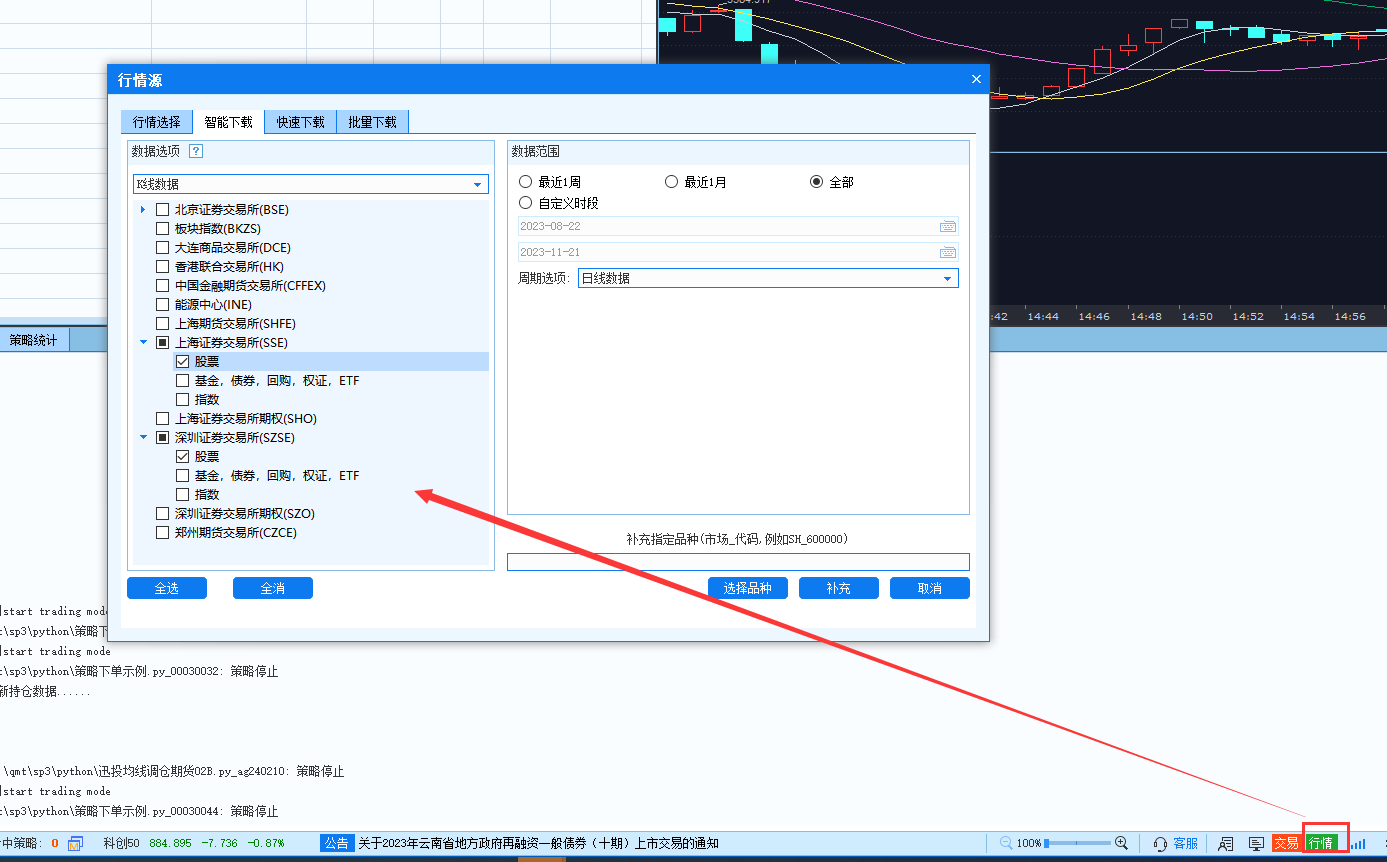Open calendar picker for the 2023-08-22 date
The image size is (1387, 862).
(x=948, y=226)
